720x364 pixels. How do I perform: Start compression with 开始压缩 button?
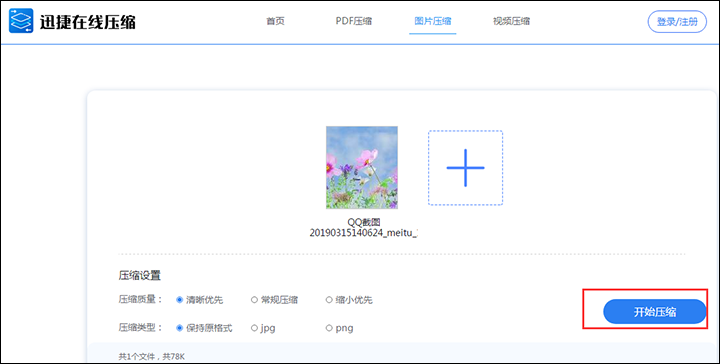[655, 312]
